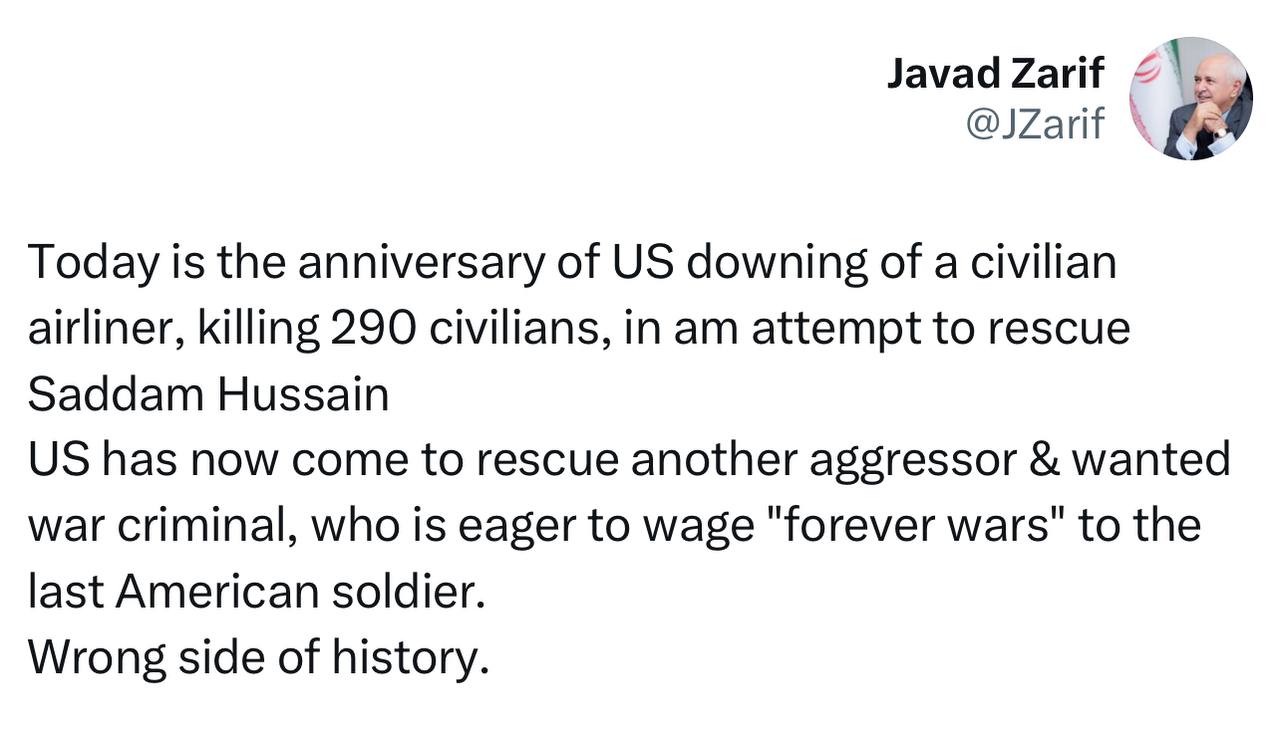1280x738 pixels.
Task: Click the words "last American soldier."
Action: (x=256, y=592)
